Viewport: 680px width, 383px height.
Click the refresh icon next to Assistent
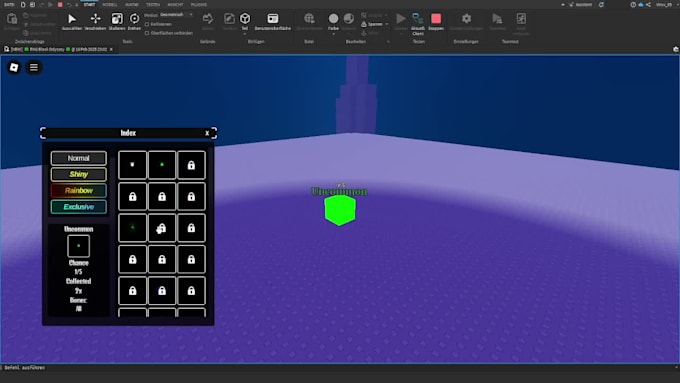[601, 4]
